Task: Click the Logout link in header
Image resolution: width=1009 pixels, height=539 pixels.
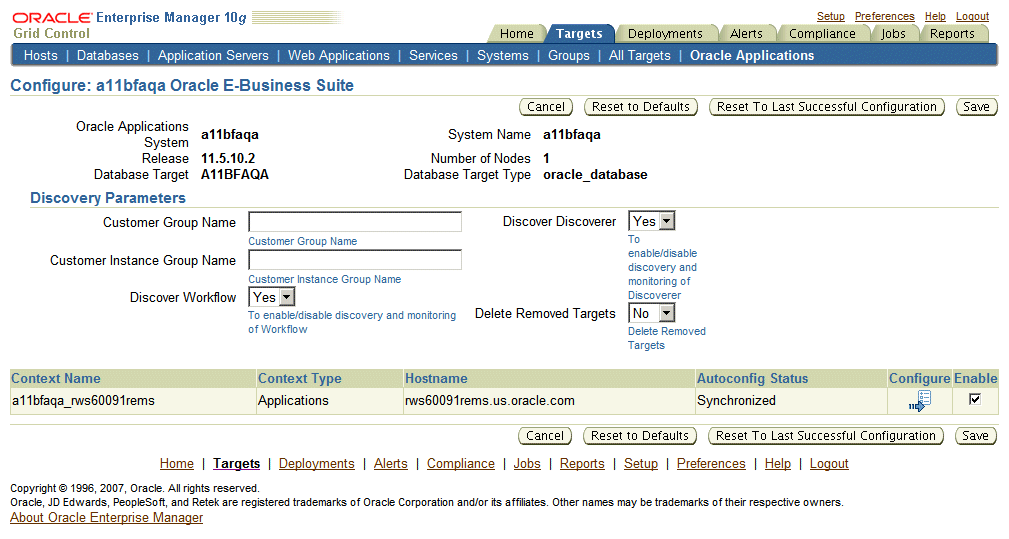Action: click(x=972, y=16)
